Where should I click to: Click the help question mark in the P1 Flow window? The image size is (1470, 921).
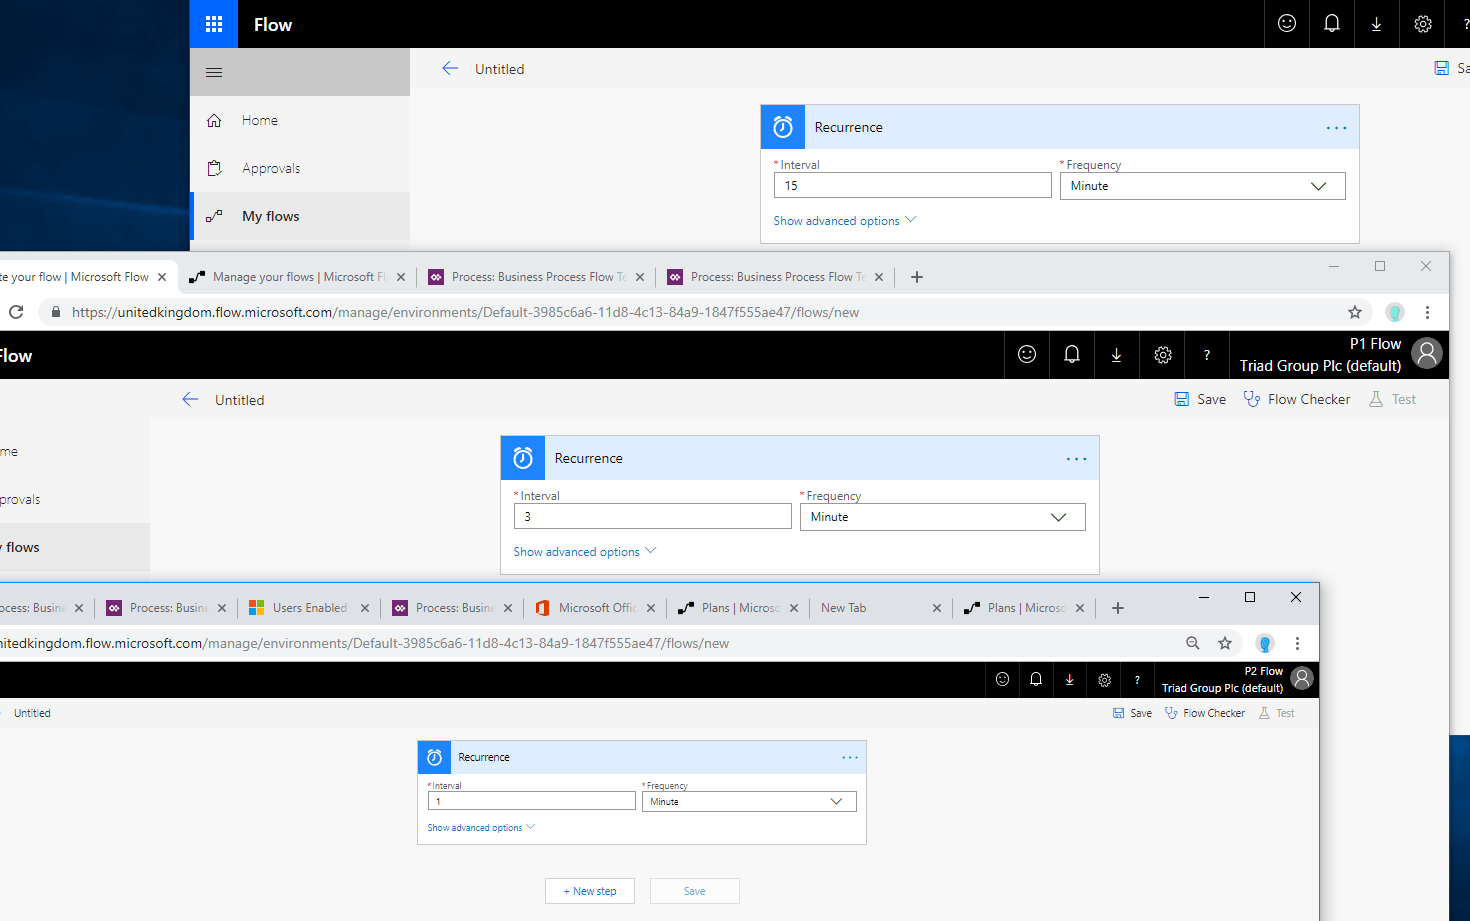point(1207,354)
